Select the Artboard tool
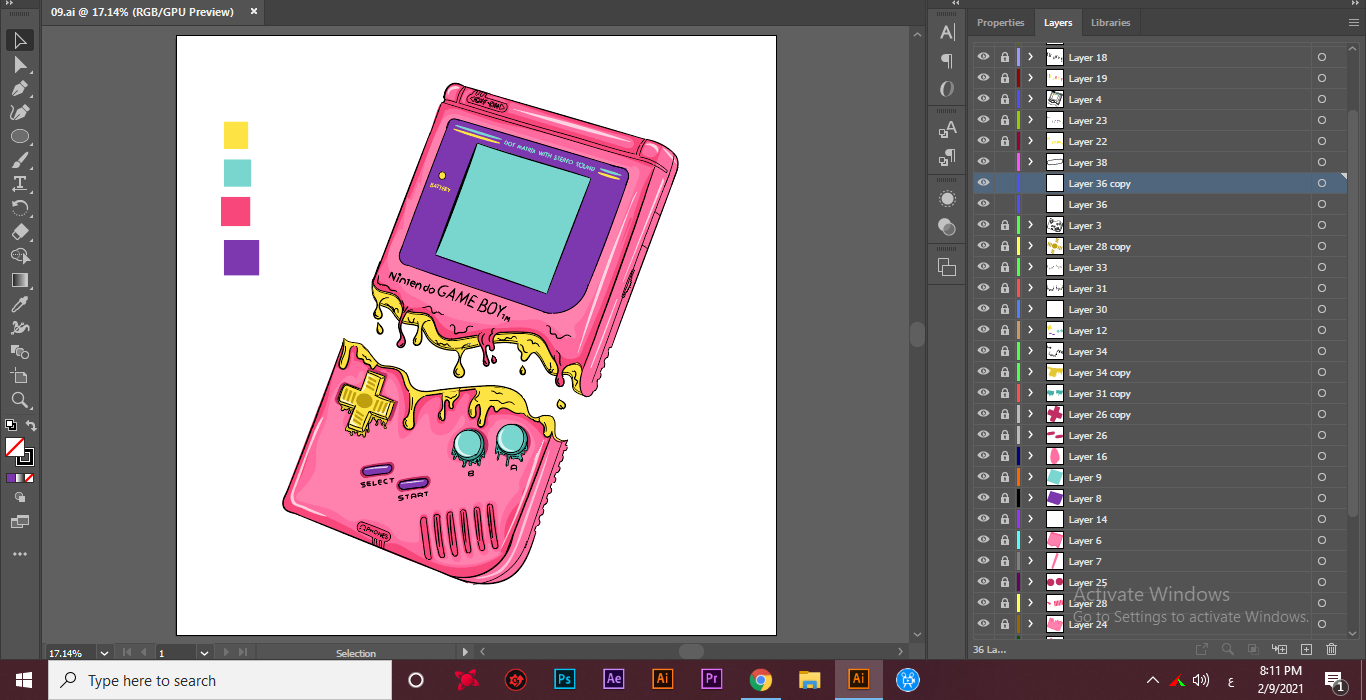 coord(19,376)
